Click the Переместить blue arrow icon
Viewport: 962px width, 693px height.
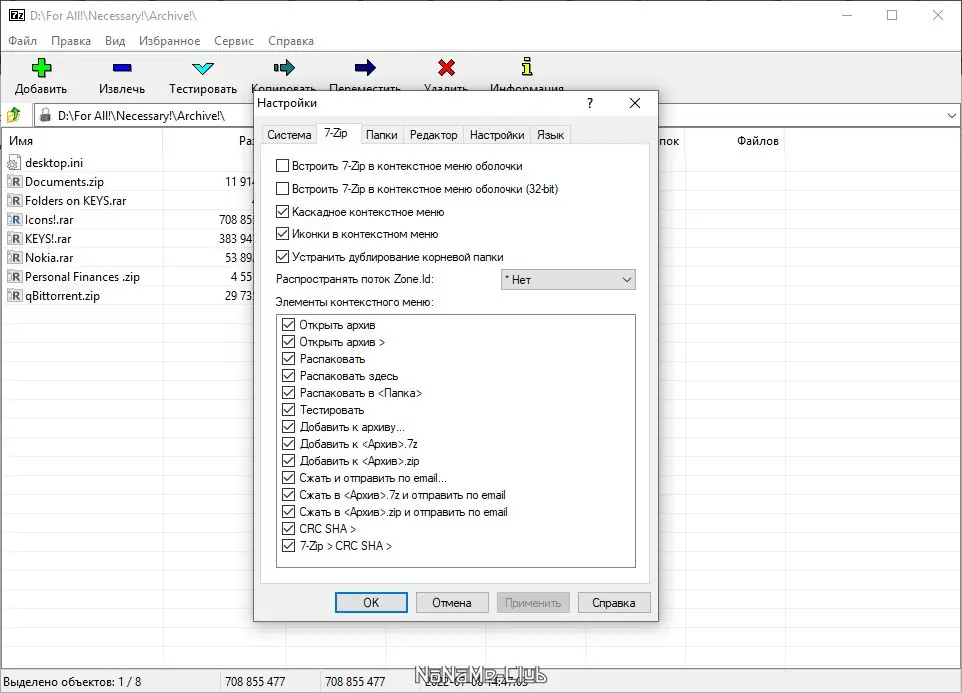point(365,67)
